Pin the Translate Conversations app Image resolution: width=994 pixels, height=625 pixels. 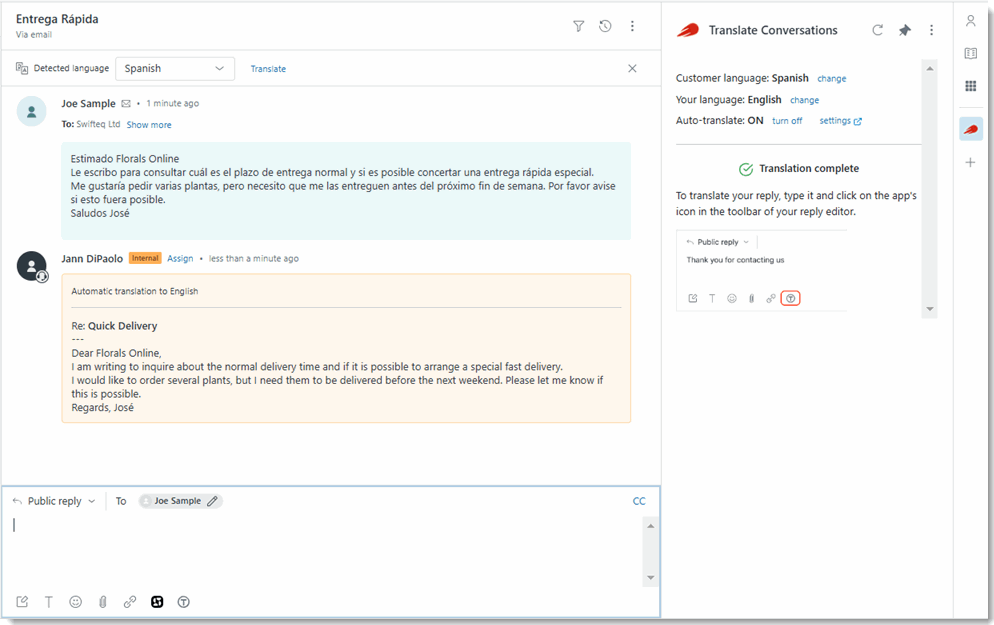(905, 30)
